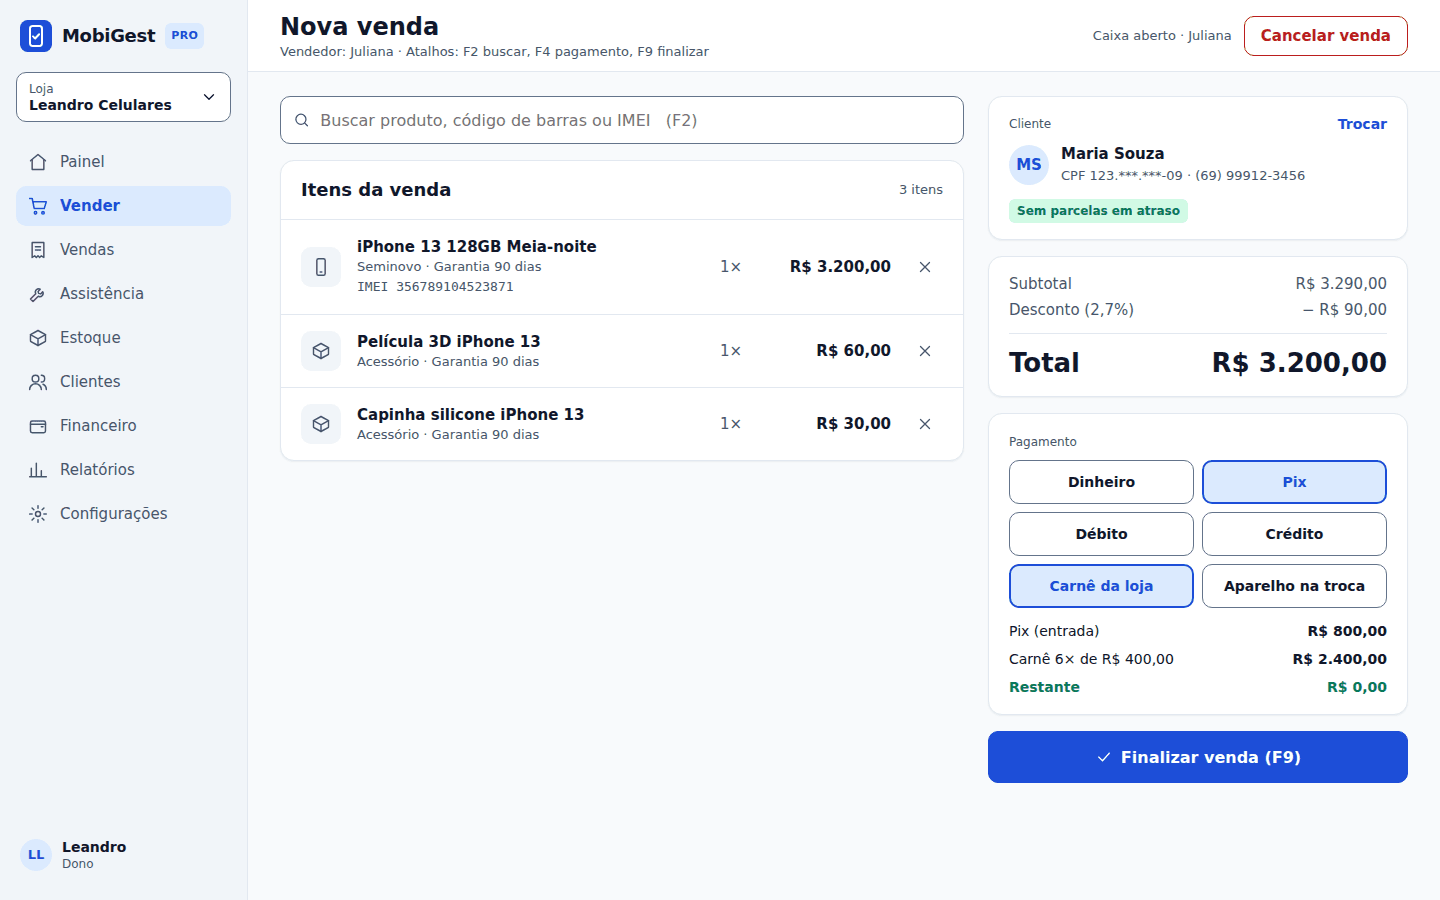The image size is (1440, 900).
Task: Remove iPhone 13 128GB item from sale
Action: 925,267
